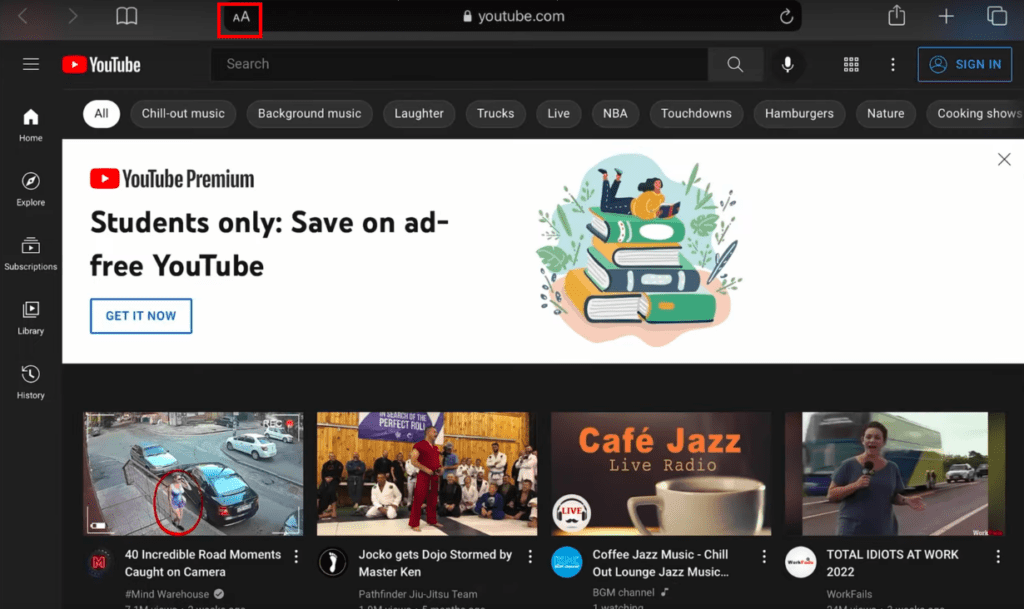Open Jocko gets Dojo Stormed title link
1024x609 pixels.
(435, 563)
